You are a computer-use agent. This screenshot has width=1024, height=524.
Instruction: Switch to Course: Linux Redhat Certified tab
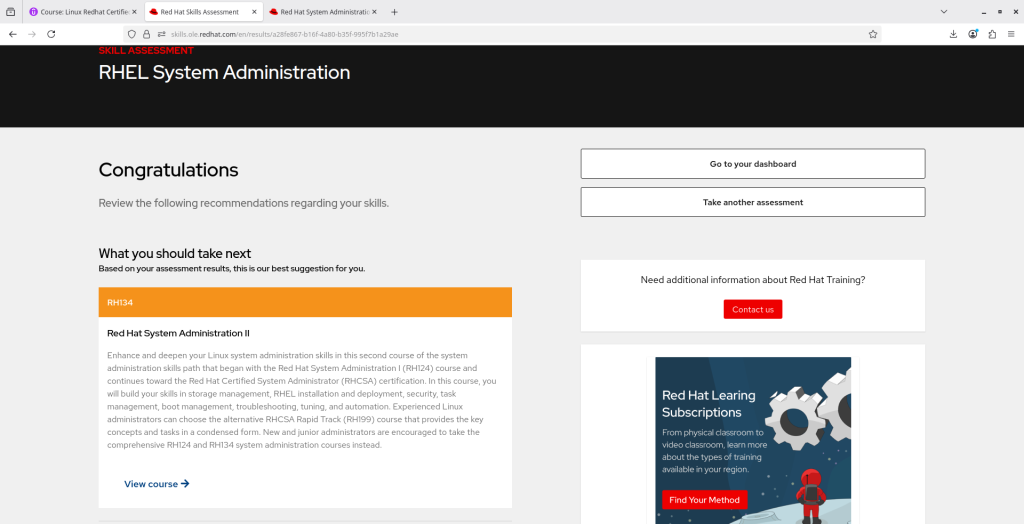pos(85,12)
